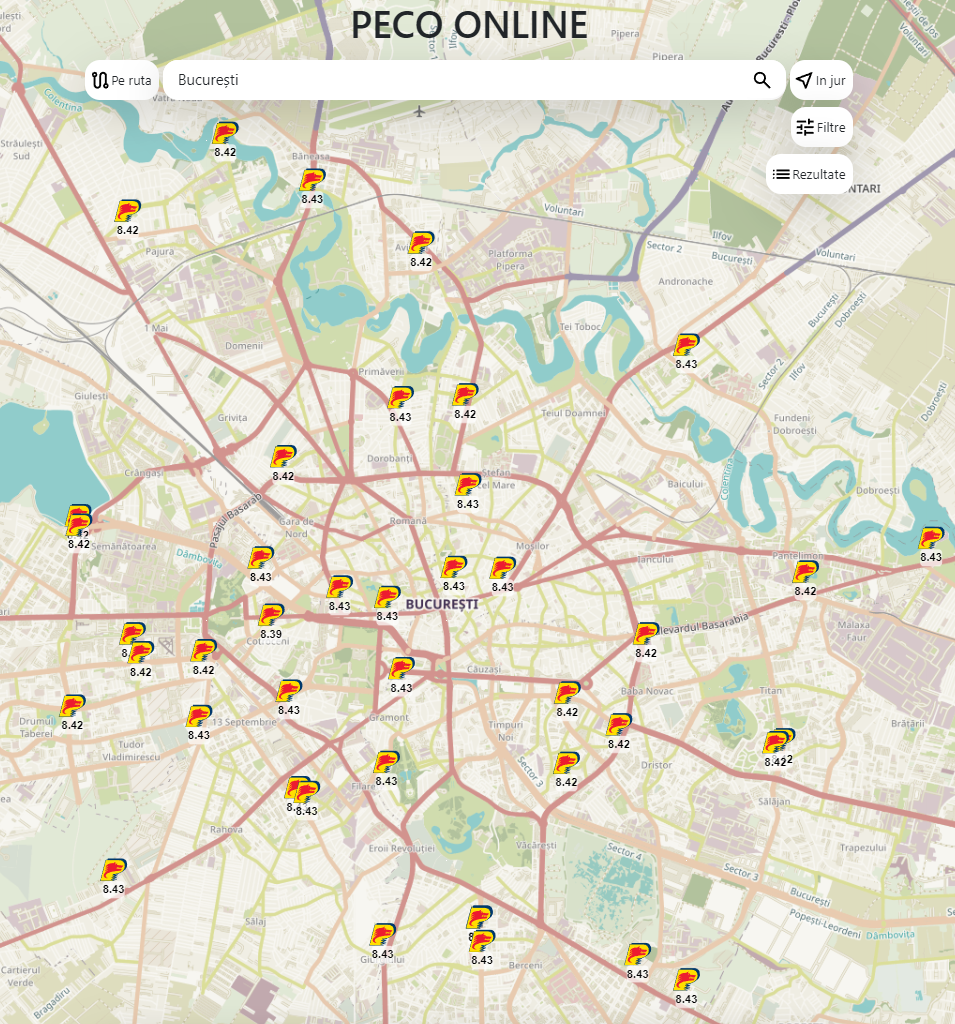
Task: Show the Rezultate results list
Action: [x=809, y=174]
